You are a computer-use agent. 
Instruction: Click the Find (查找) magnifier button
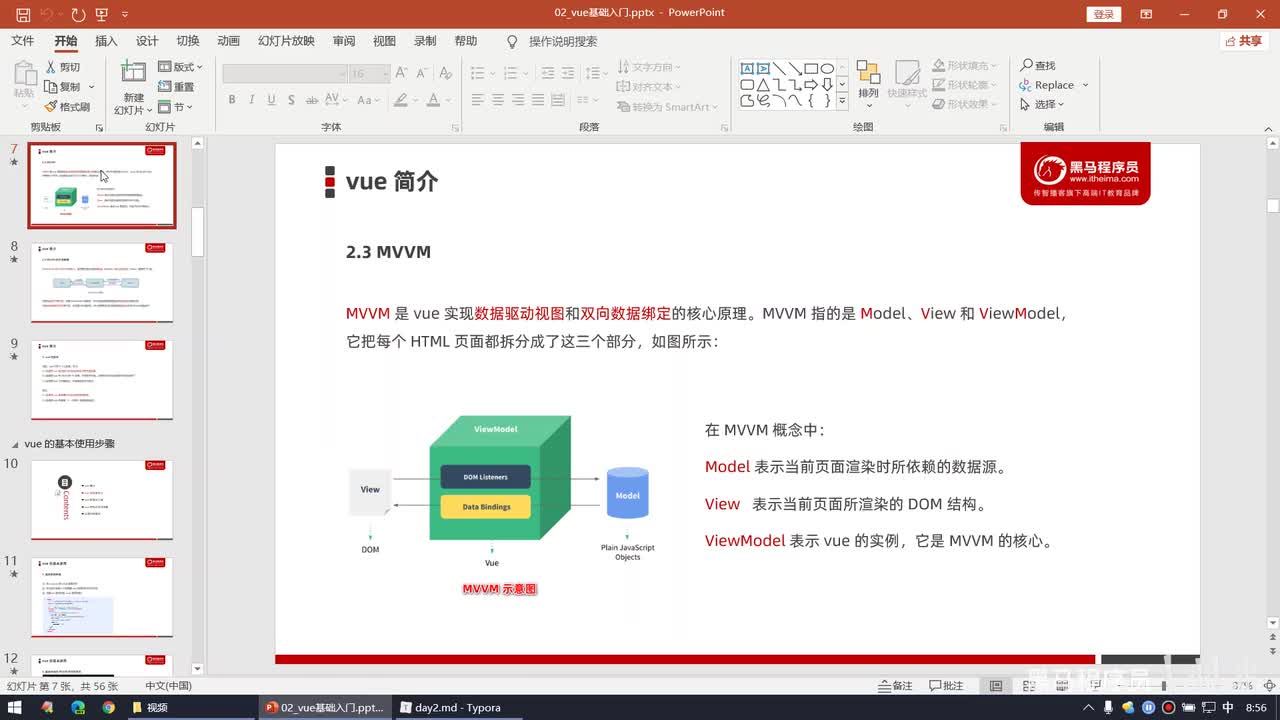pyautogui.click(x=1038, y=65)
